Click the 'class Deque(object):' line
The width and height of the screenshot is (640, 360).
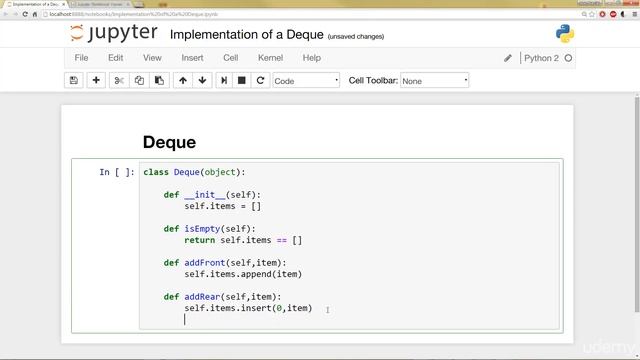coord(194,172)
